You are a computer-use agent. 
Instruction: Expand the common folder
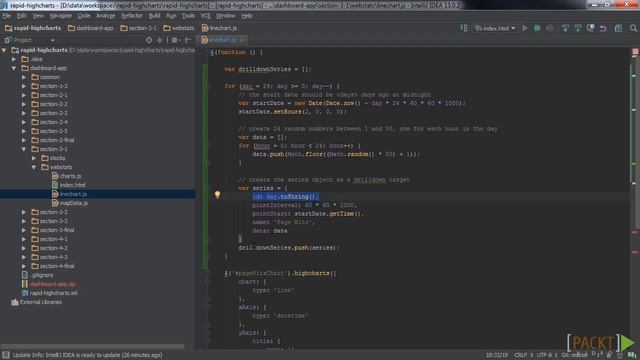[24, 77]
